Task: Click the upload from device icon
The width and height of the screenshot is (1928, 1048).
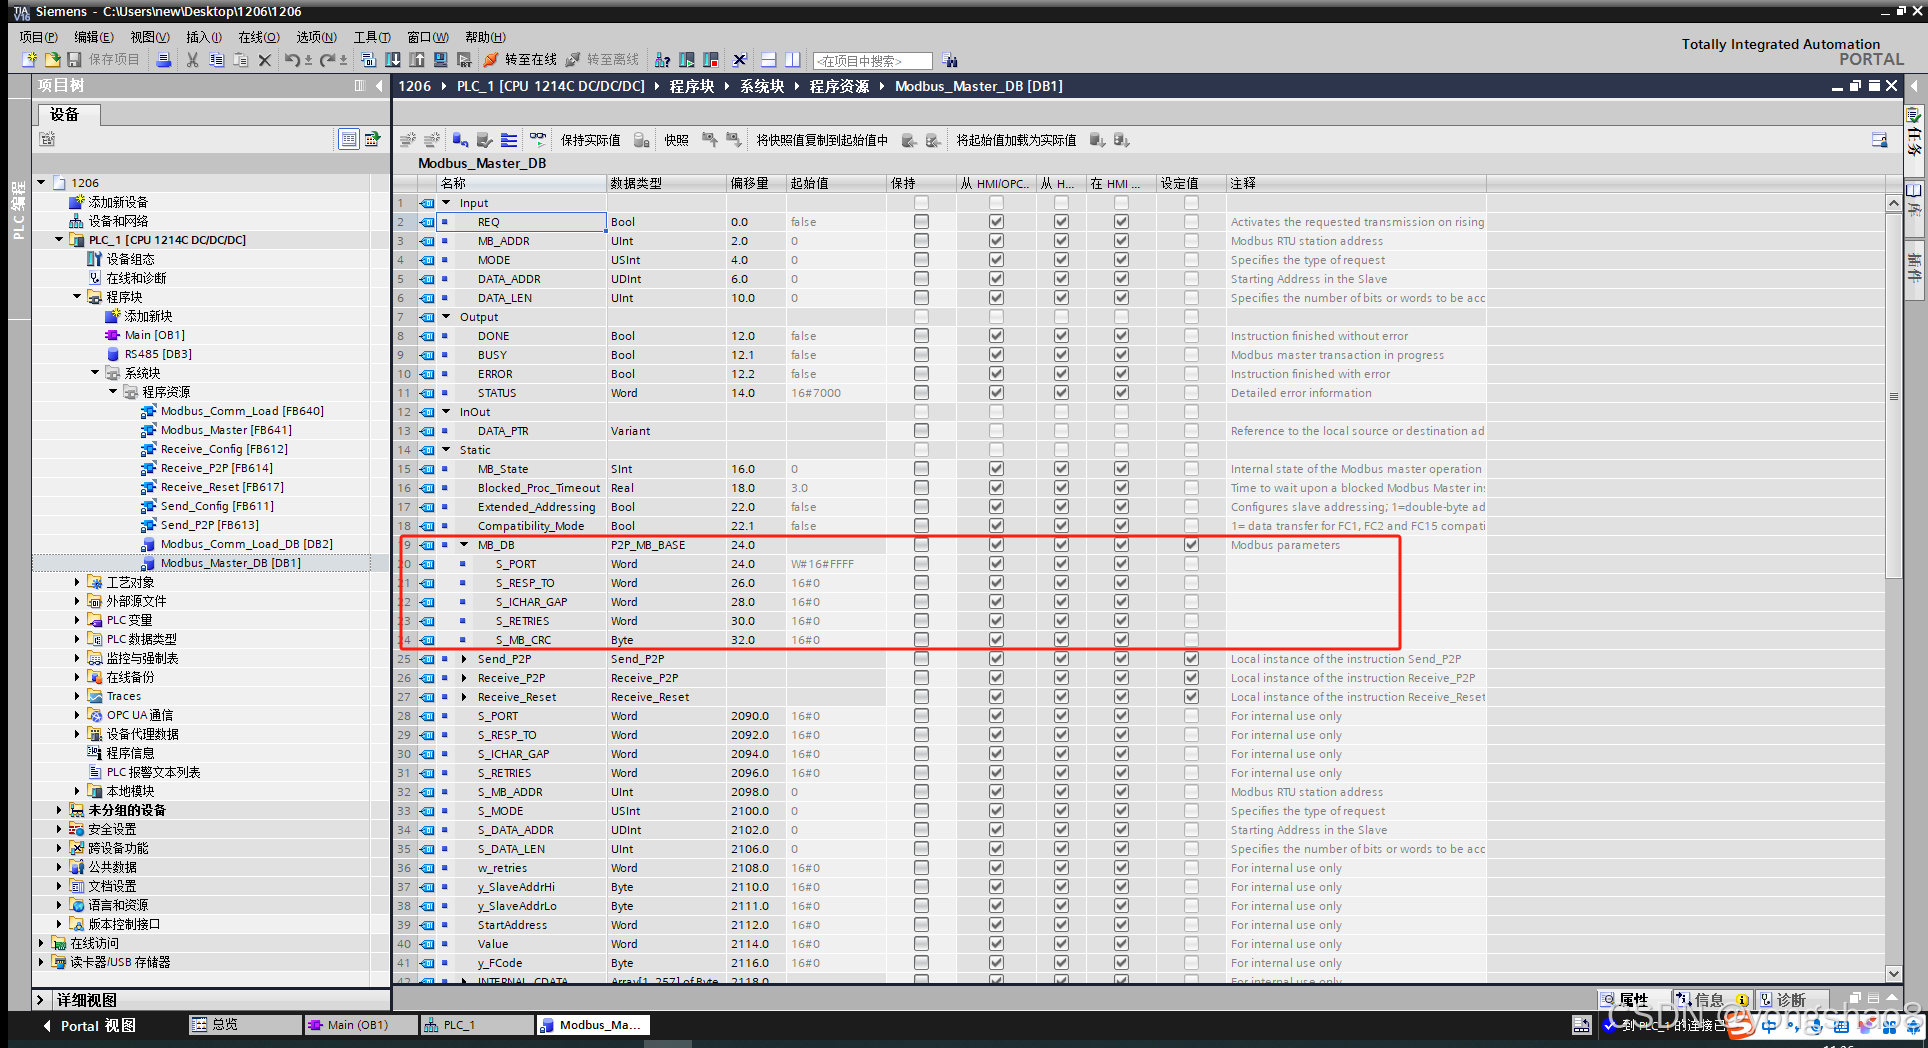Action: pyautogui.click(x=417, y=60)
